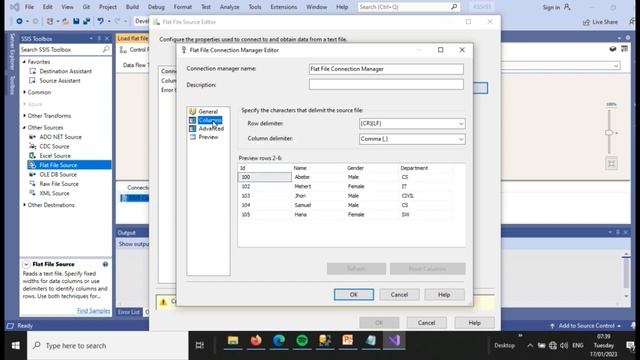Collapse the Favorites group in SSIS Toolbox
The height and width of the screenshot is (360, 640).
[x=24, y=62]
